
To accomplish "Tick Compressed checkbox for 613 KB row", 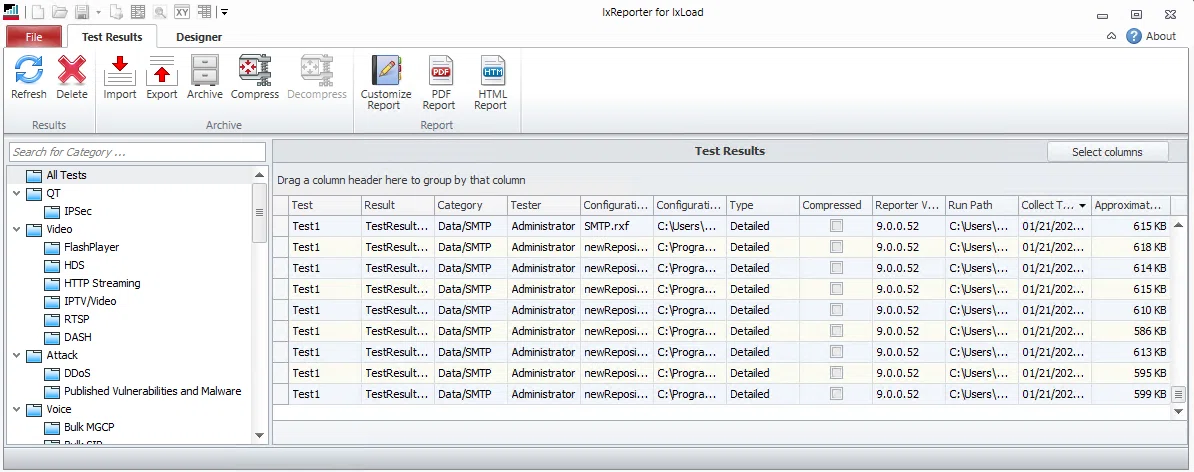I will coord(836,352).
